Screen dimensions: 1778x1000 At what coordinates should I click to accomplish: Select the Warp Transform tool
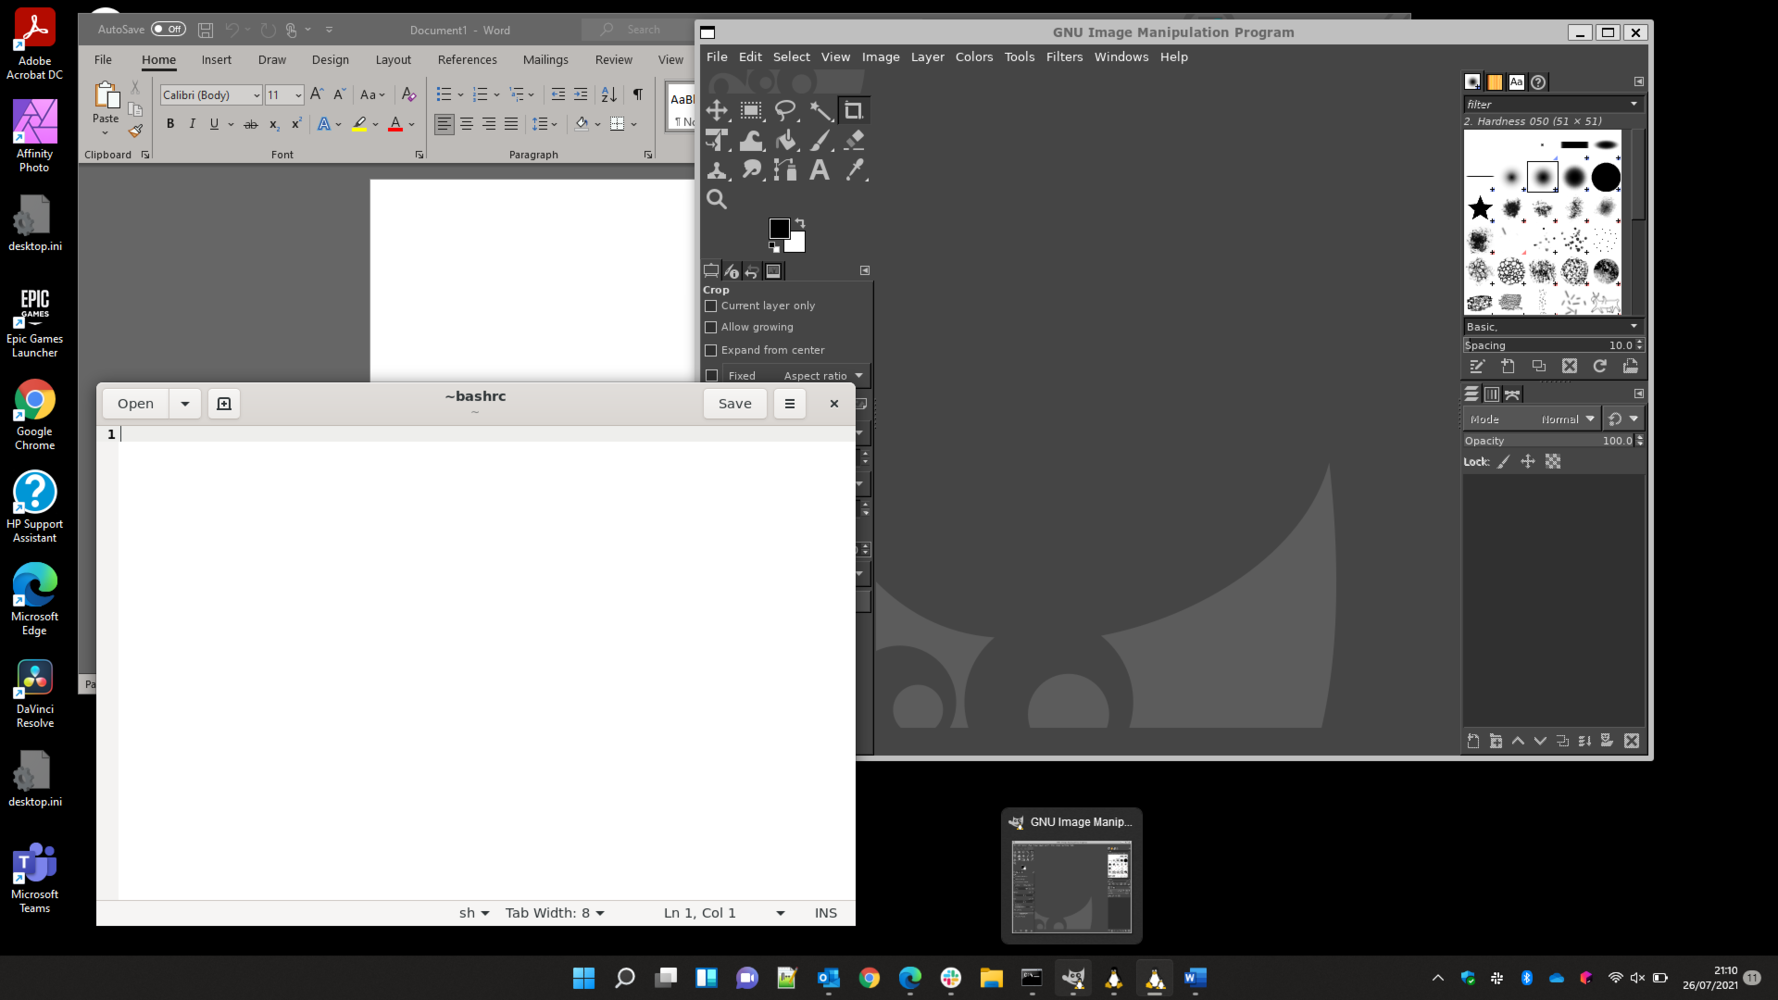click(x=751, y=140)
